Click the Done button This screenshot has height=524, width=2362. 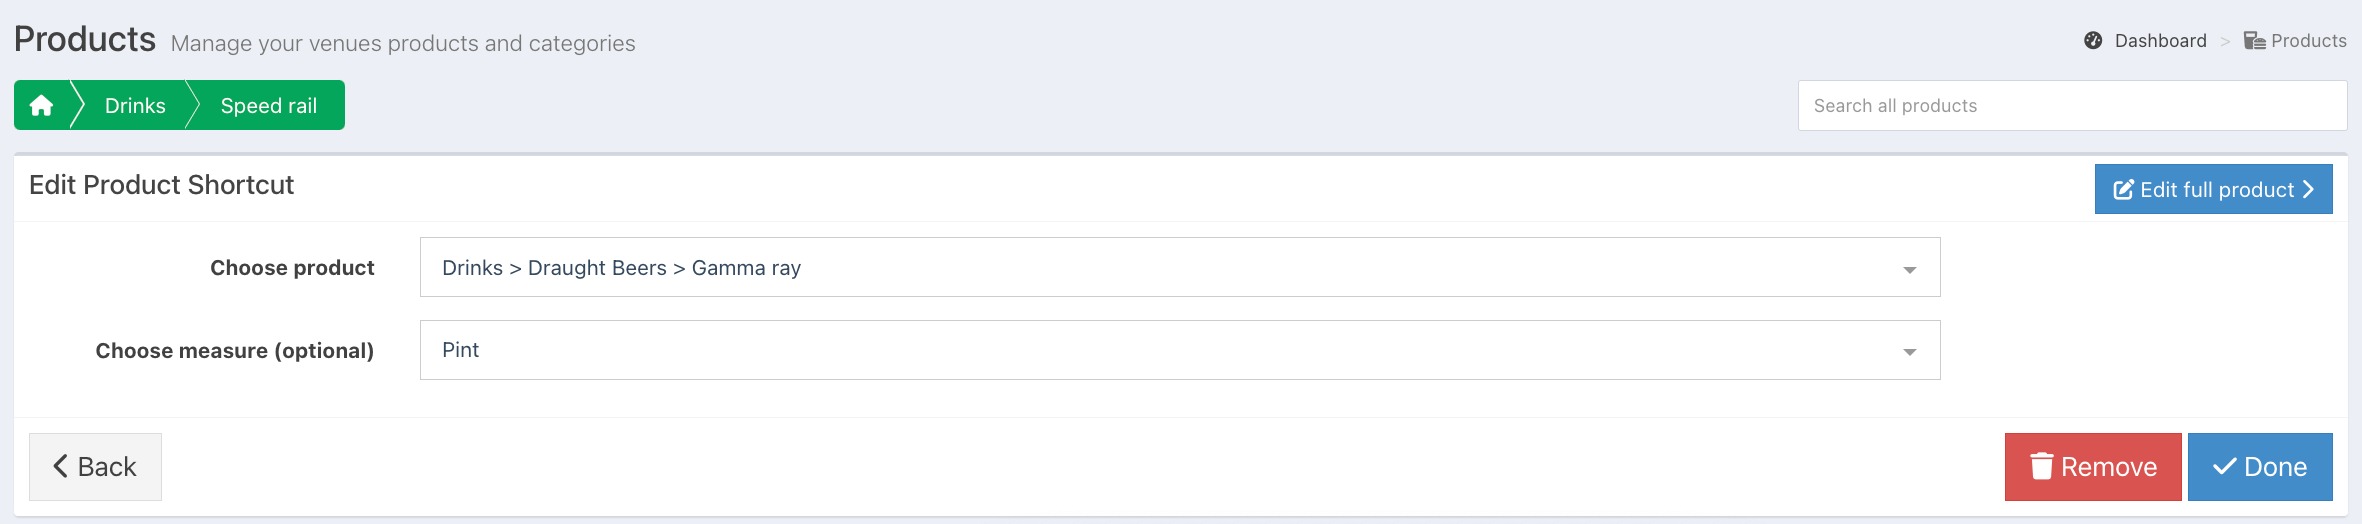tap(2260, 467)
